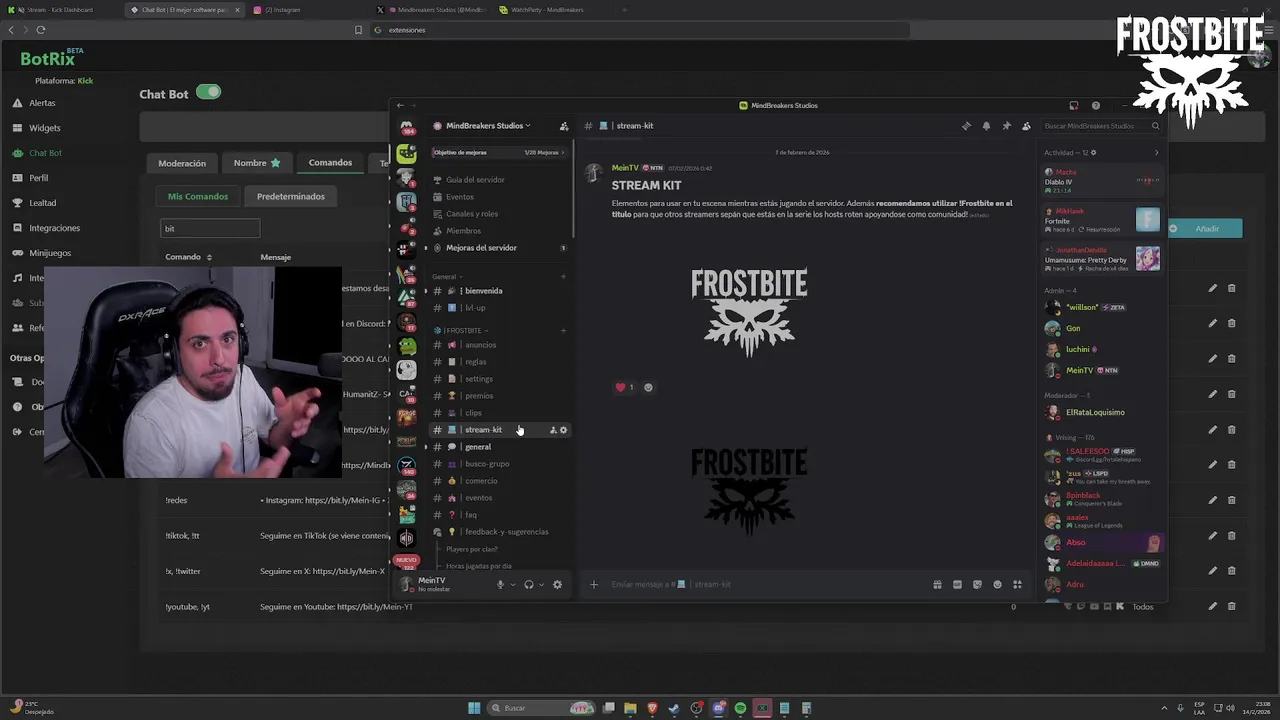The height and width of the screenshot is (720, 1280).
Task: Collapse the FROSTBITE channel category
Action: point(461,331)
